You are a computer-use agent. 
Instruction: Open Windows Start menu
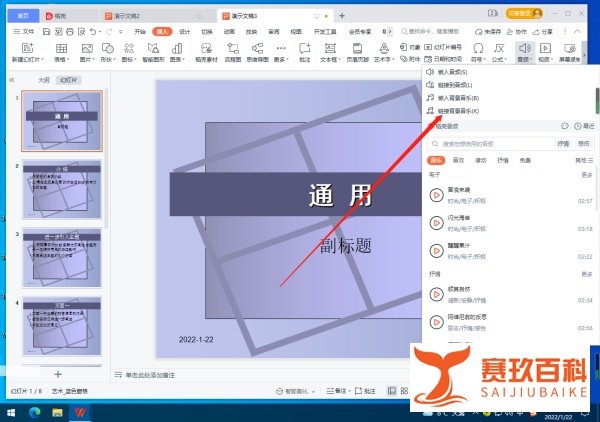(11, 413)
